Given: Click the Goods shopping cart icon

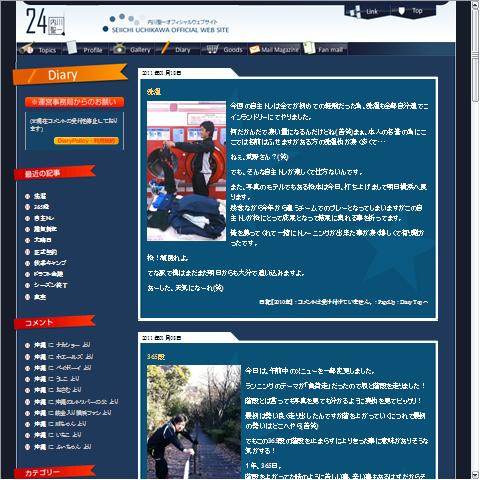Looking at the screenshot, I should (x=212, y=49).
